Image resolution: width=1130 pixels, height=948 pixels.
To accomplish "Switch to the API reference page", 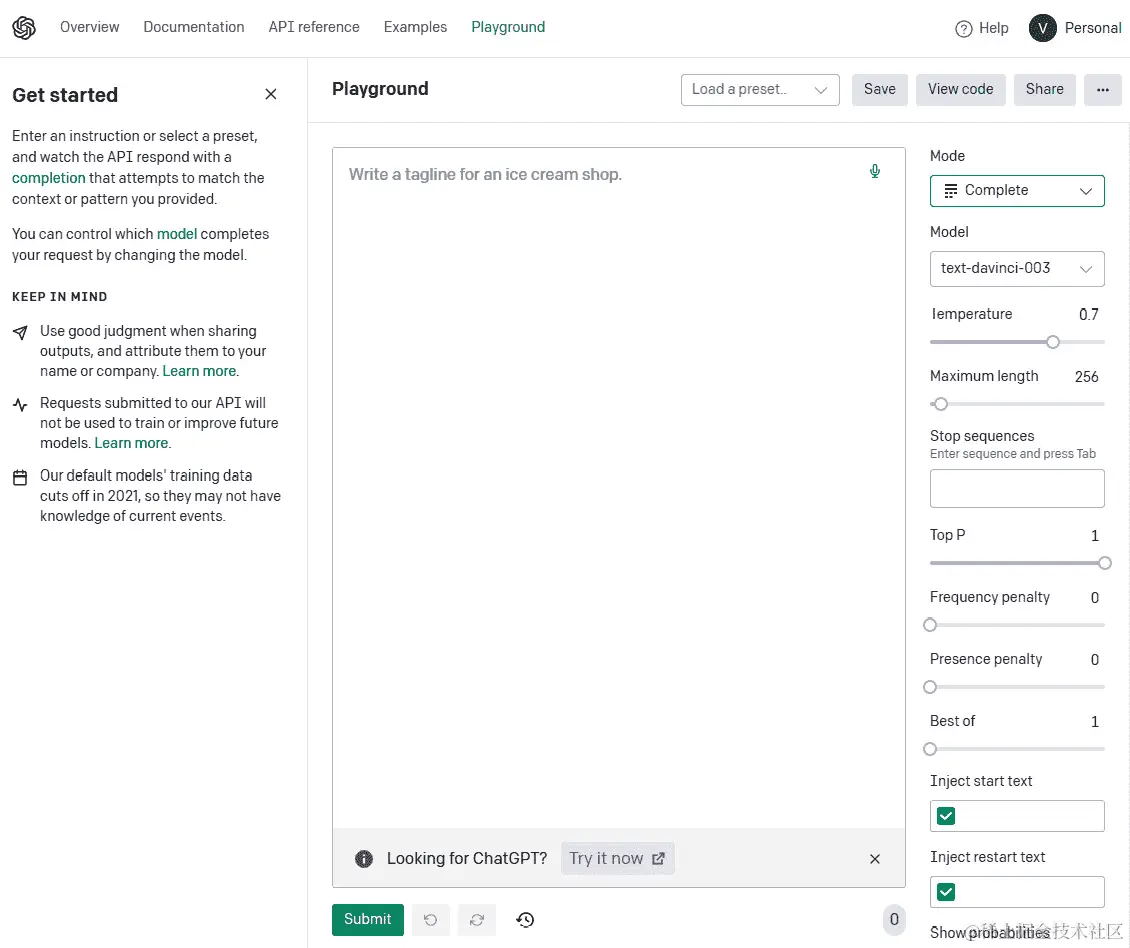I will coord(314,27).
